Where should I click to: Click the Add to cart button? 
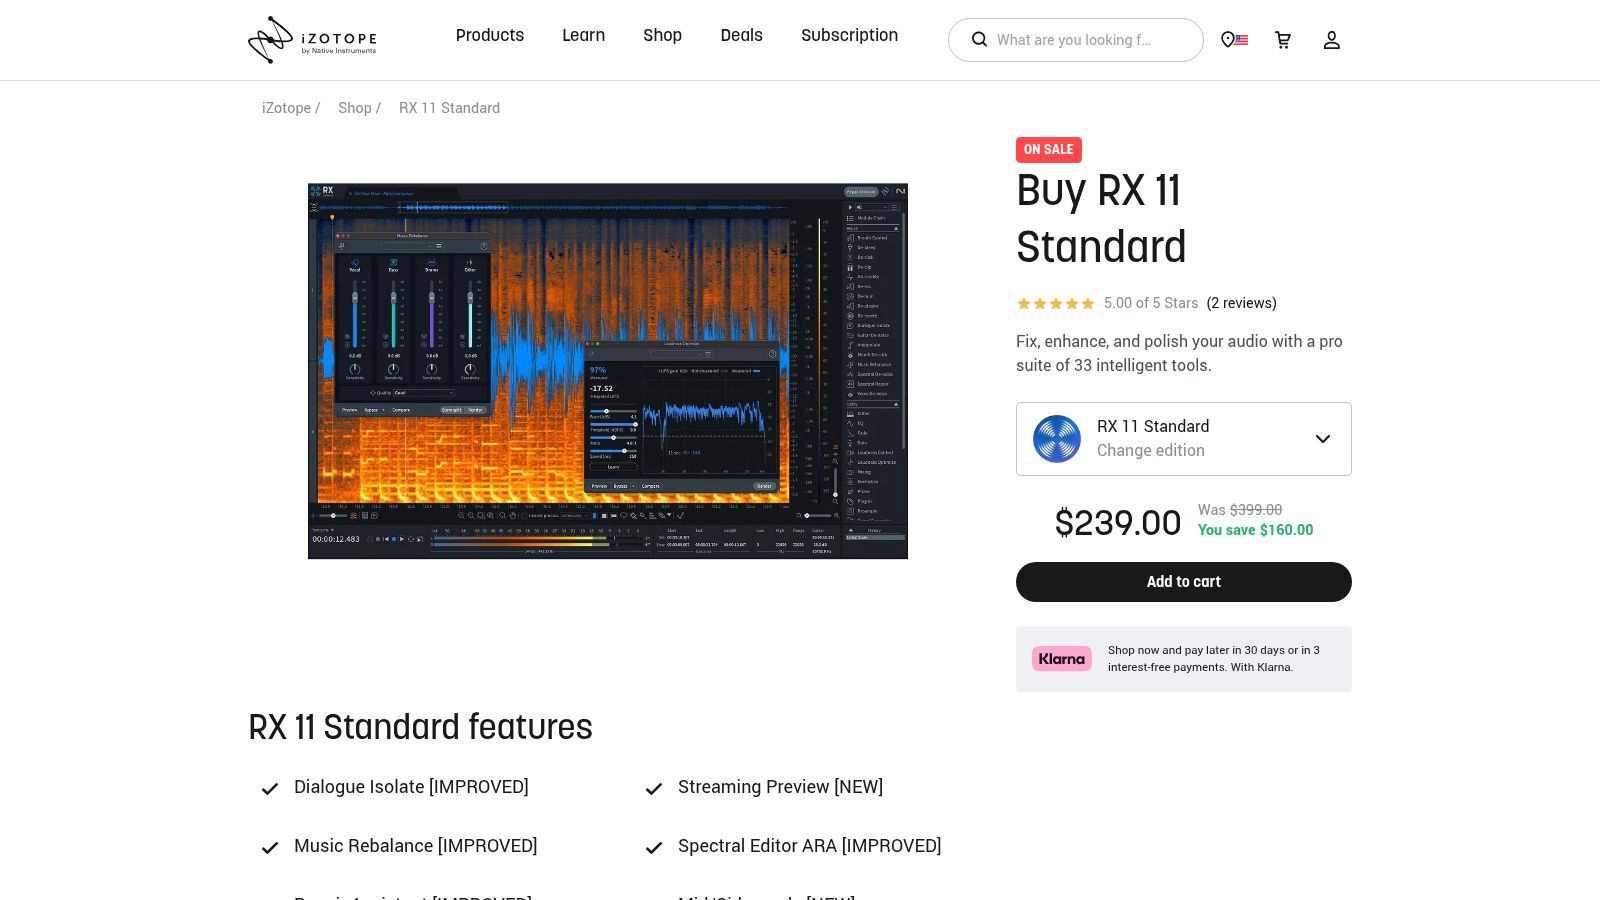pyautogui.click(x=1183, y=581)
